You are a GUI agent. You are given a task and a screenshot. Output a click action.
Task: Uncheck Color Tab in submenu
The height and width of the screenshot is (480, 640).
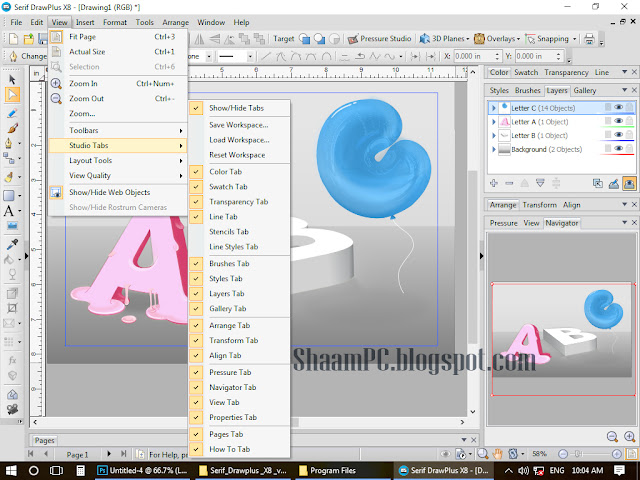239,172
